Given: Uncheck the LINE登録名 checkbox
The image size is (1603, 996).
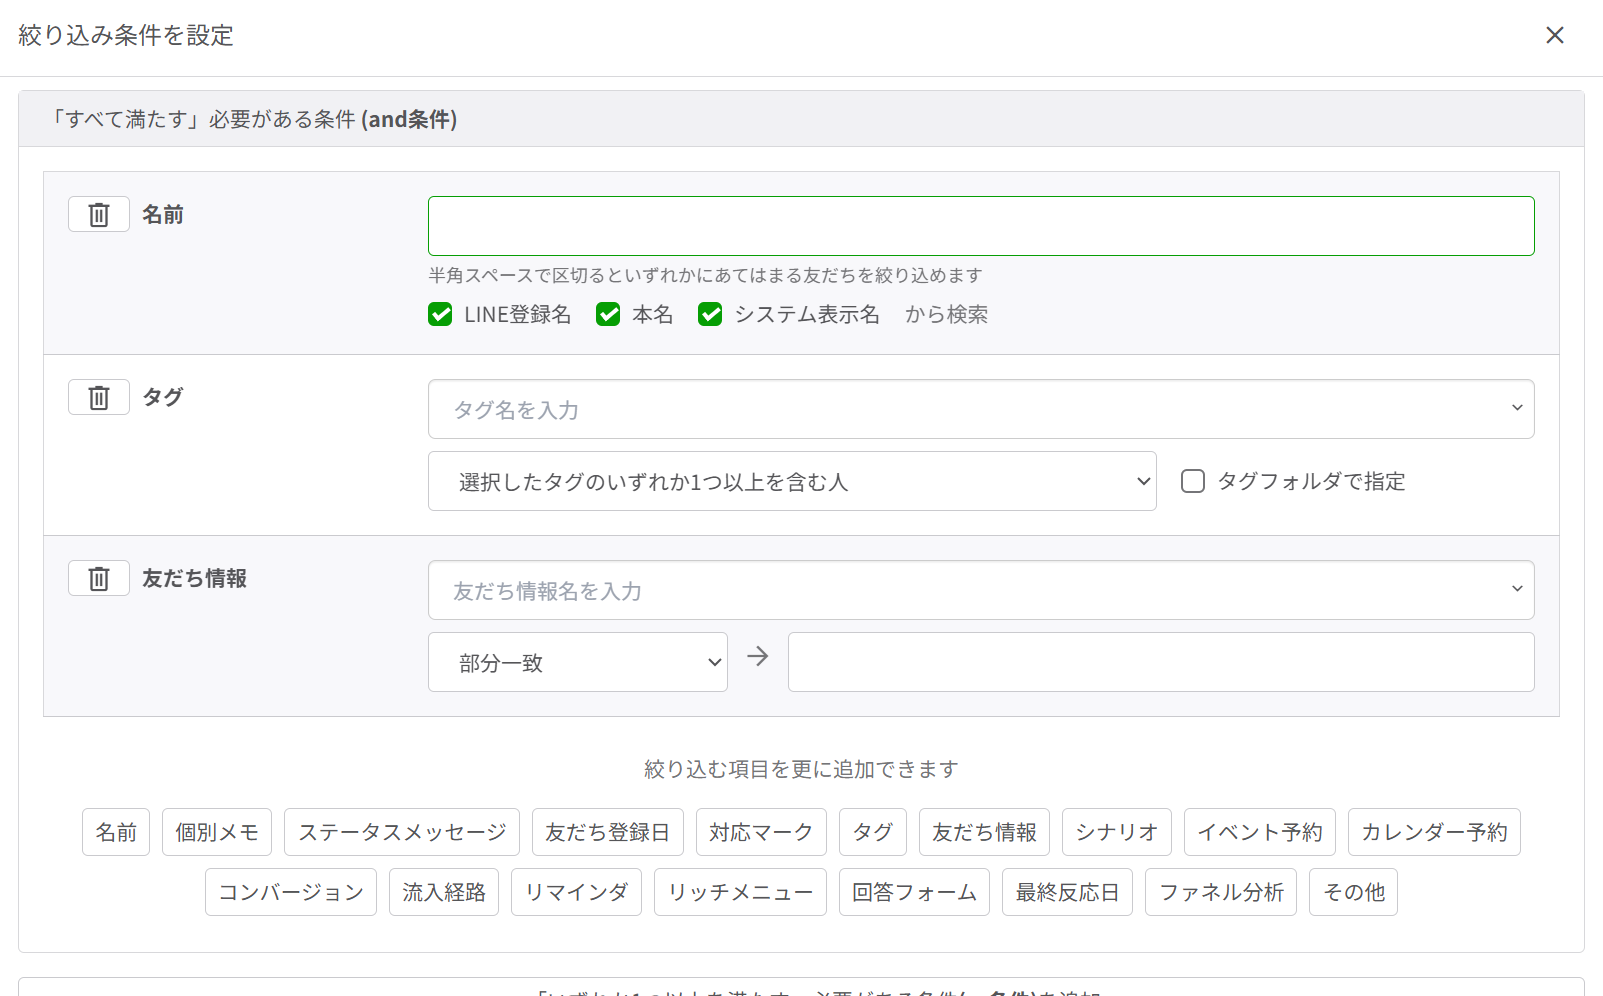Looking at the screenshot, I should click(440, 315).
